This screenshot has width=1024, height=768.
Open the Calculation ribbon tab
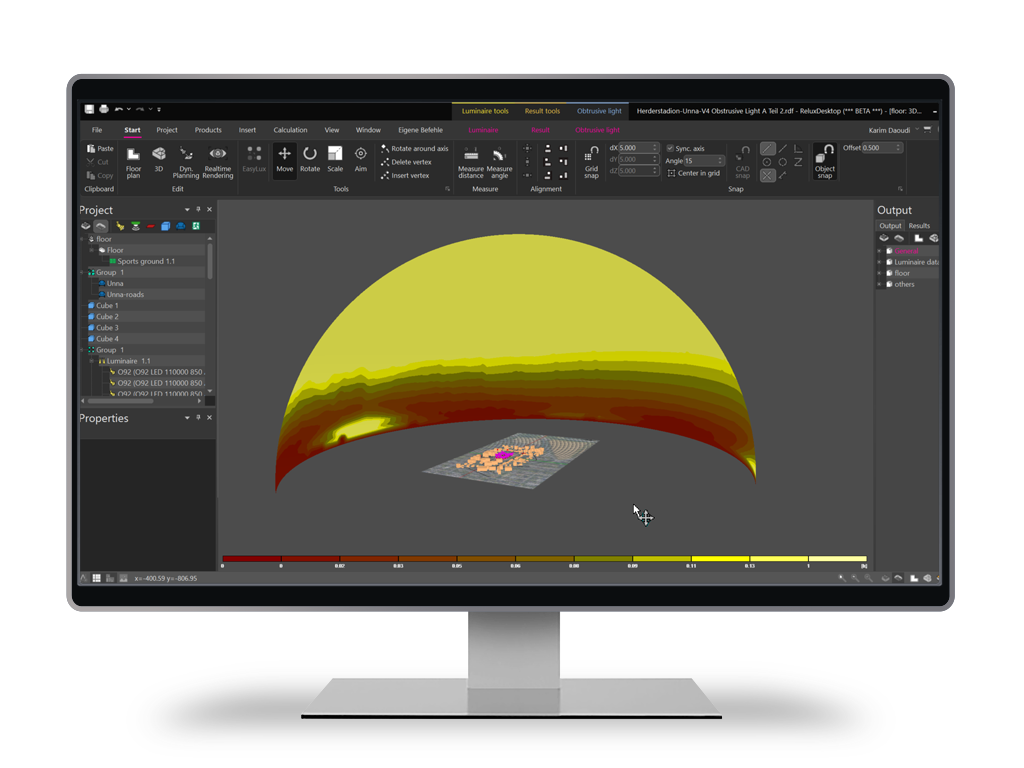pyautogui.click(x=290, y=130)
